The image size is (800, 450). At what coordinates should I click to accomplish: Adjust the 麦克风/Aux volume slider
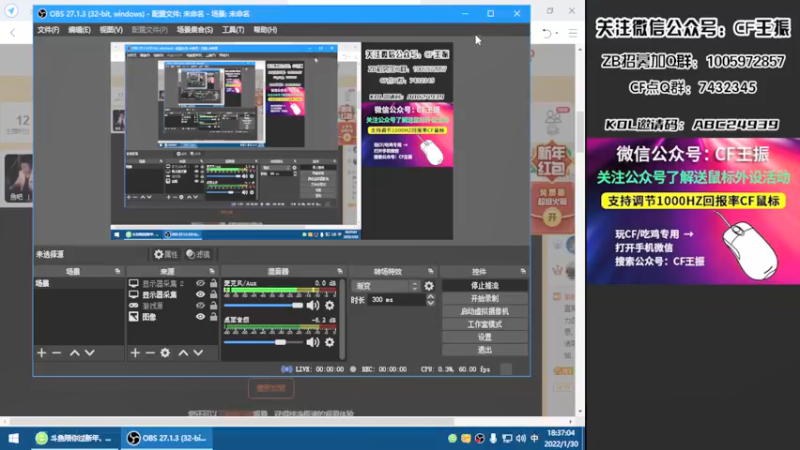tap(263, 306)
